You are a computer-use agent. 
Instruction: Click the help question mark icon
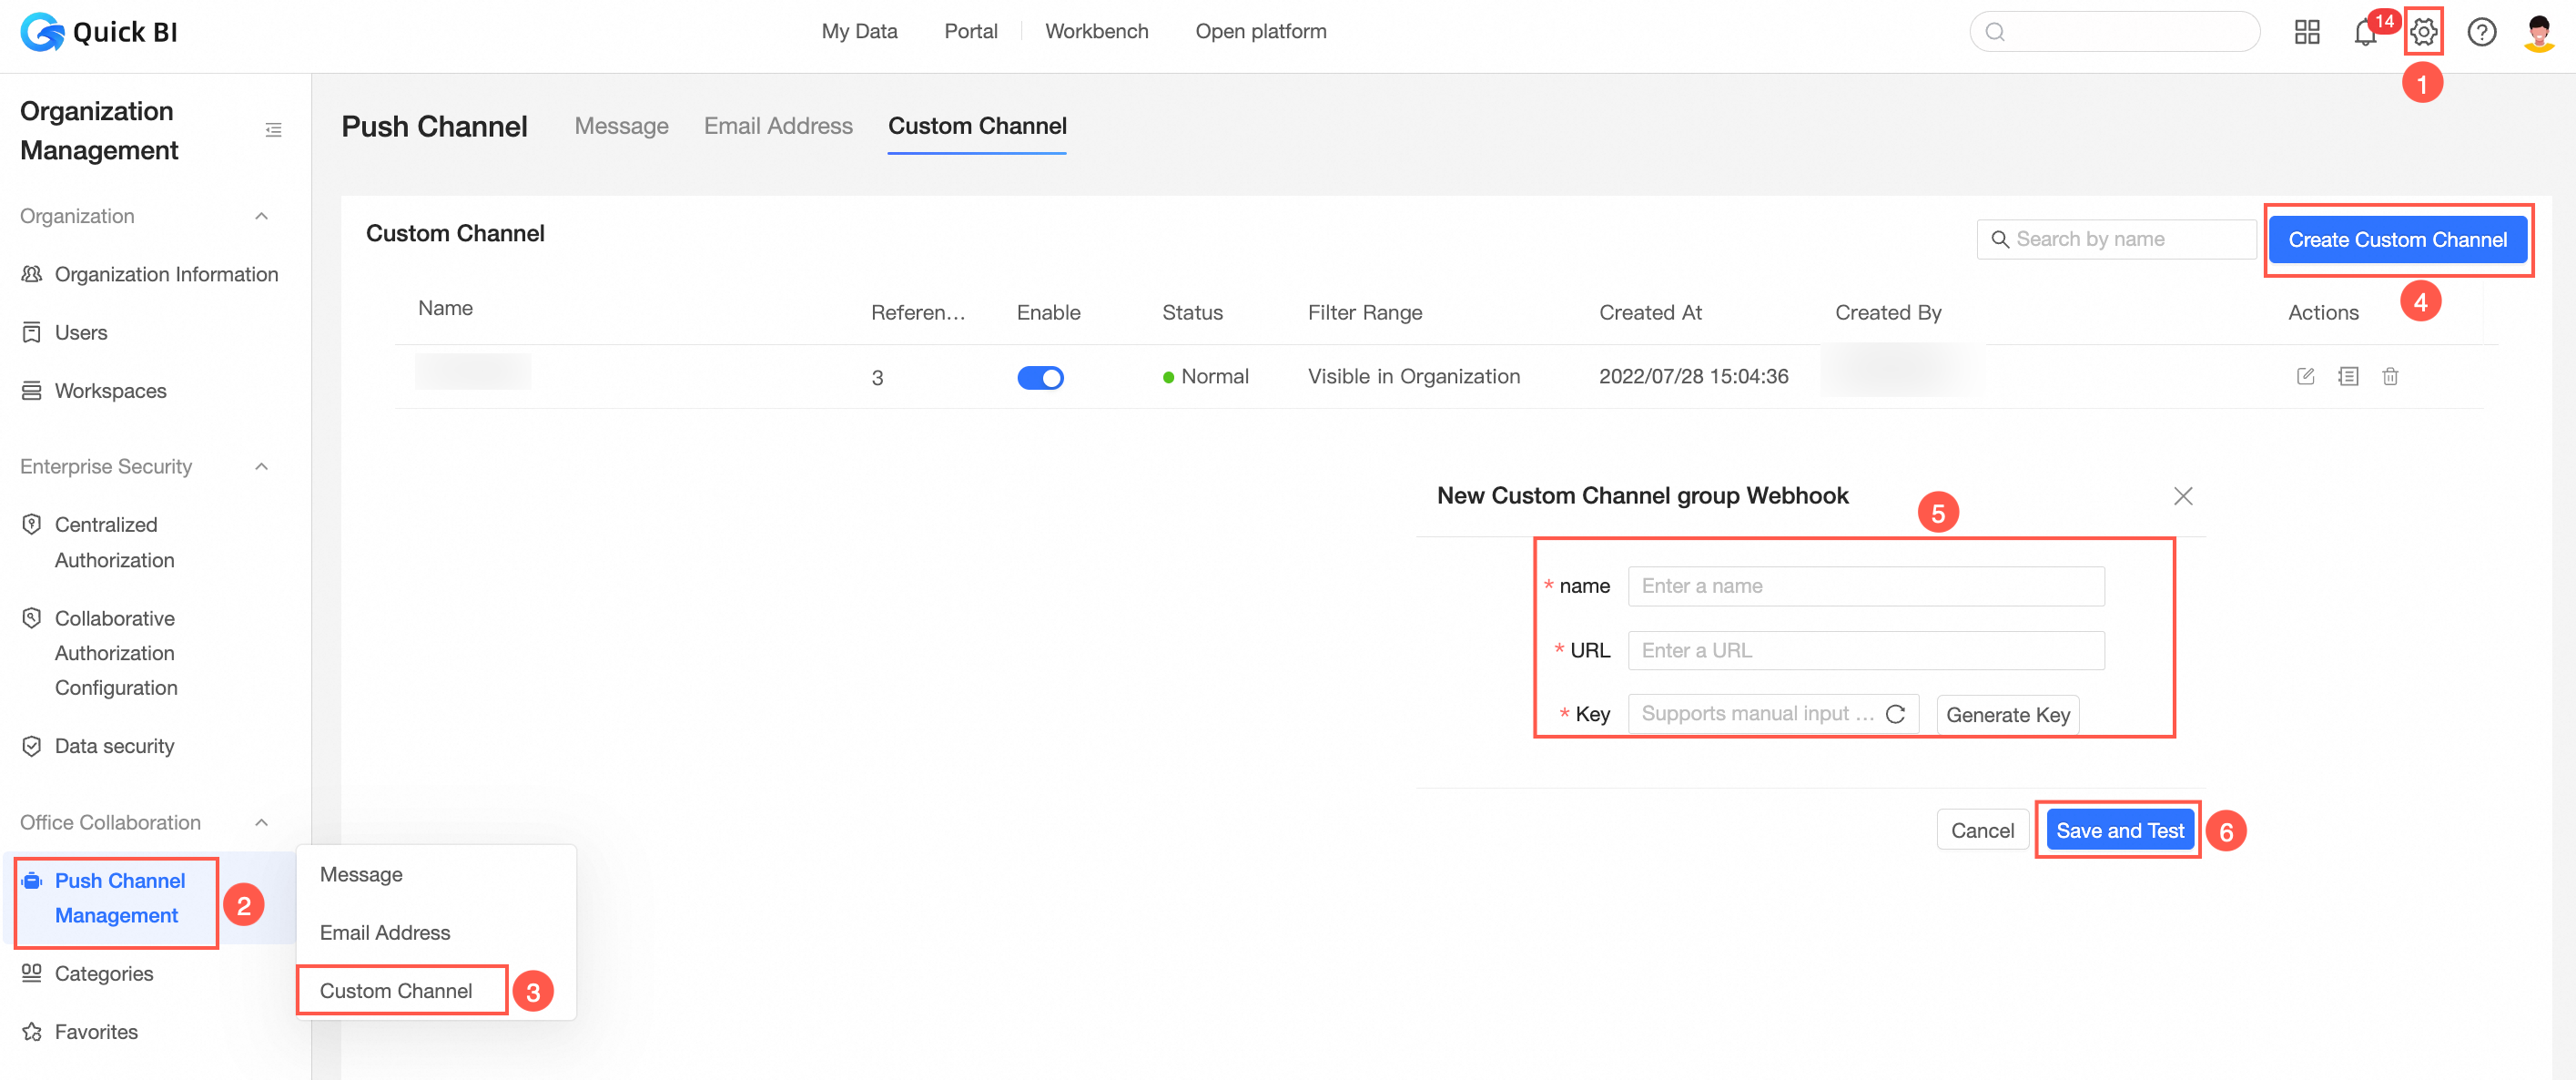click(2481, 32)
